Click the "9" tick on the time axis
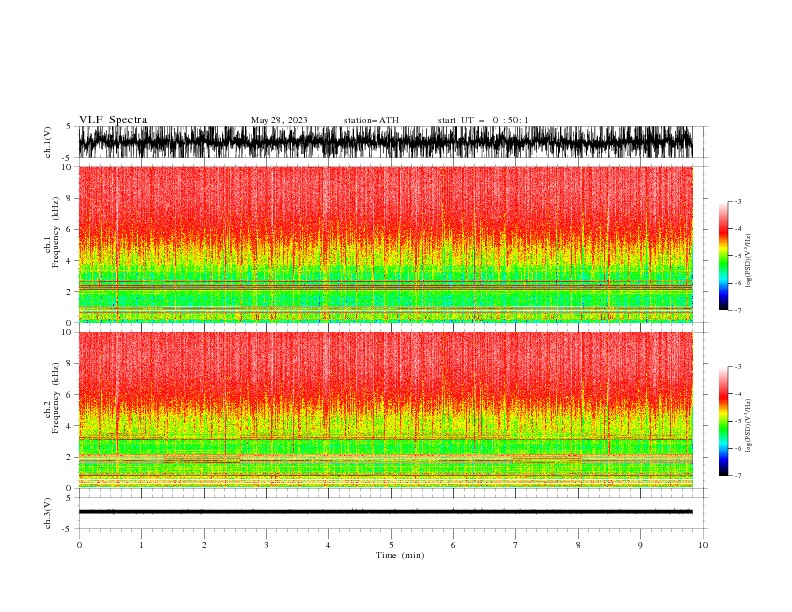792x612 pixels. point(640,545)
